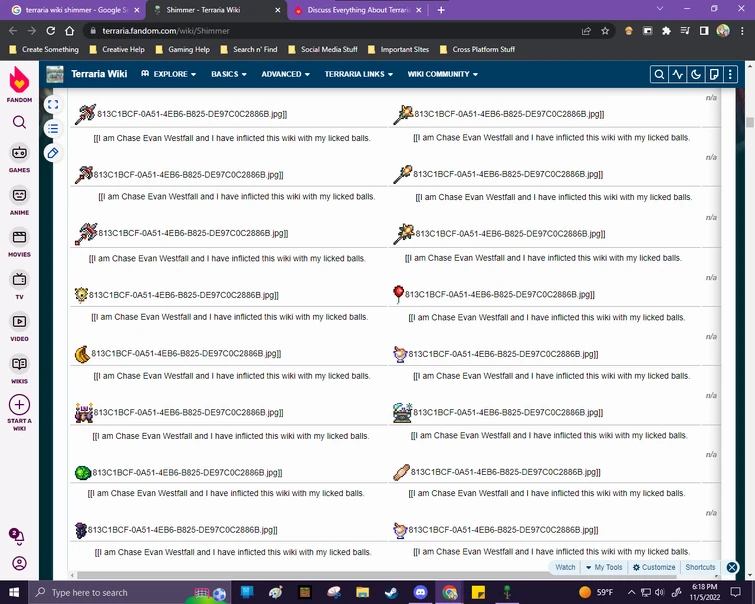
Task: Open the wiki discussions icon
Action: tap(714, 74)
